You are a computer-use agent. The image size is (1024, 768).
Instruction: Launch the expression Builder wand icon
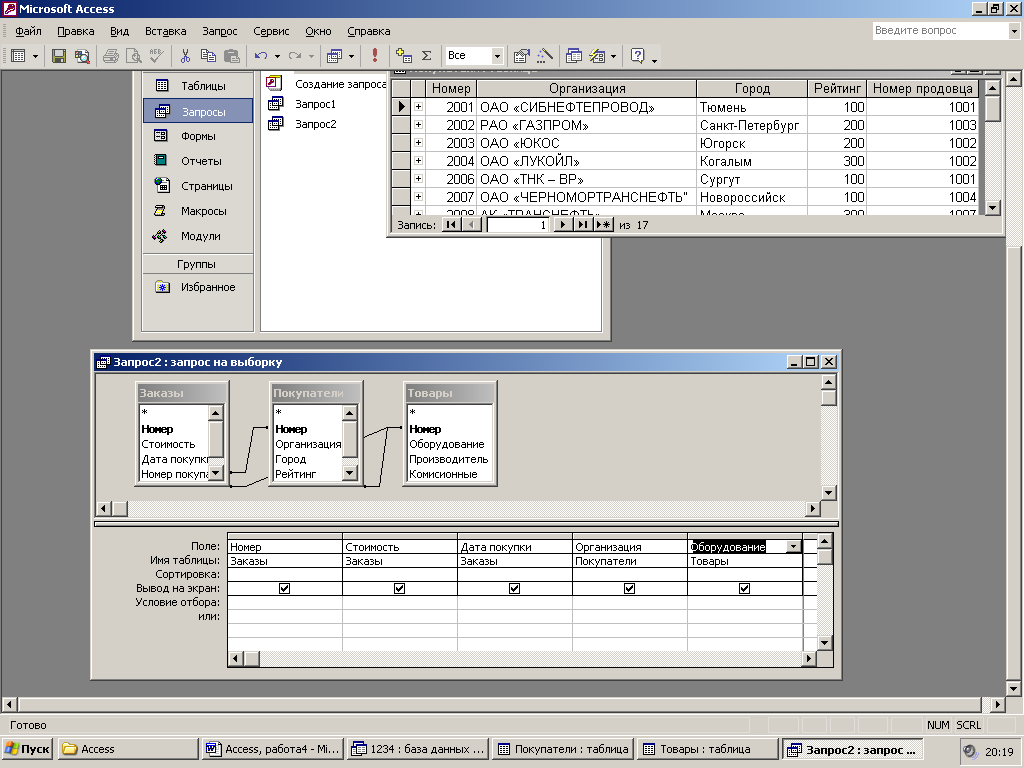click(x=545, y=56)
